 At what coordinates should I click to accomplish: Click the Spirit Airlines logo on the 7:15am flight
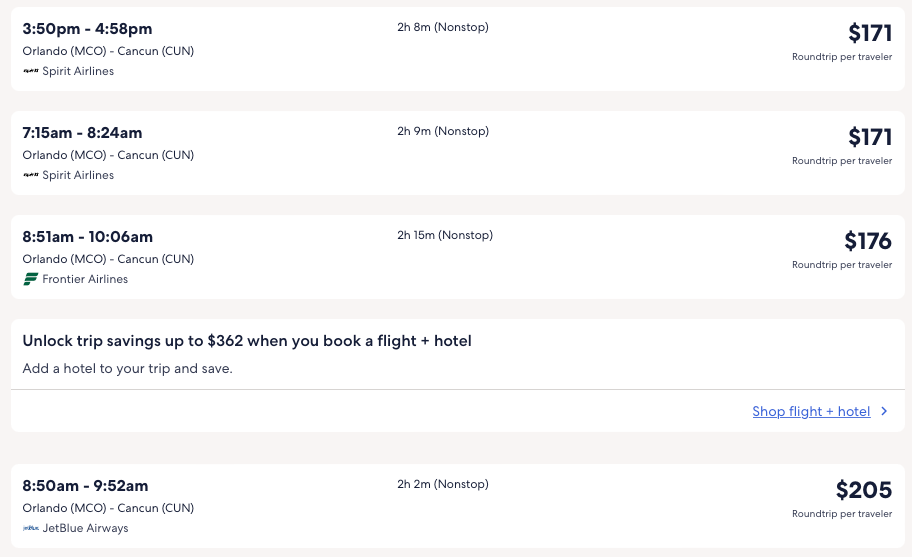click(x=30, y=176)
